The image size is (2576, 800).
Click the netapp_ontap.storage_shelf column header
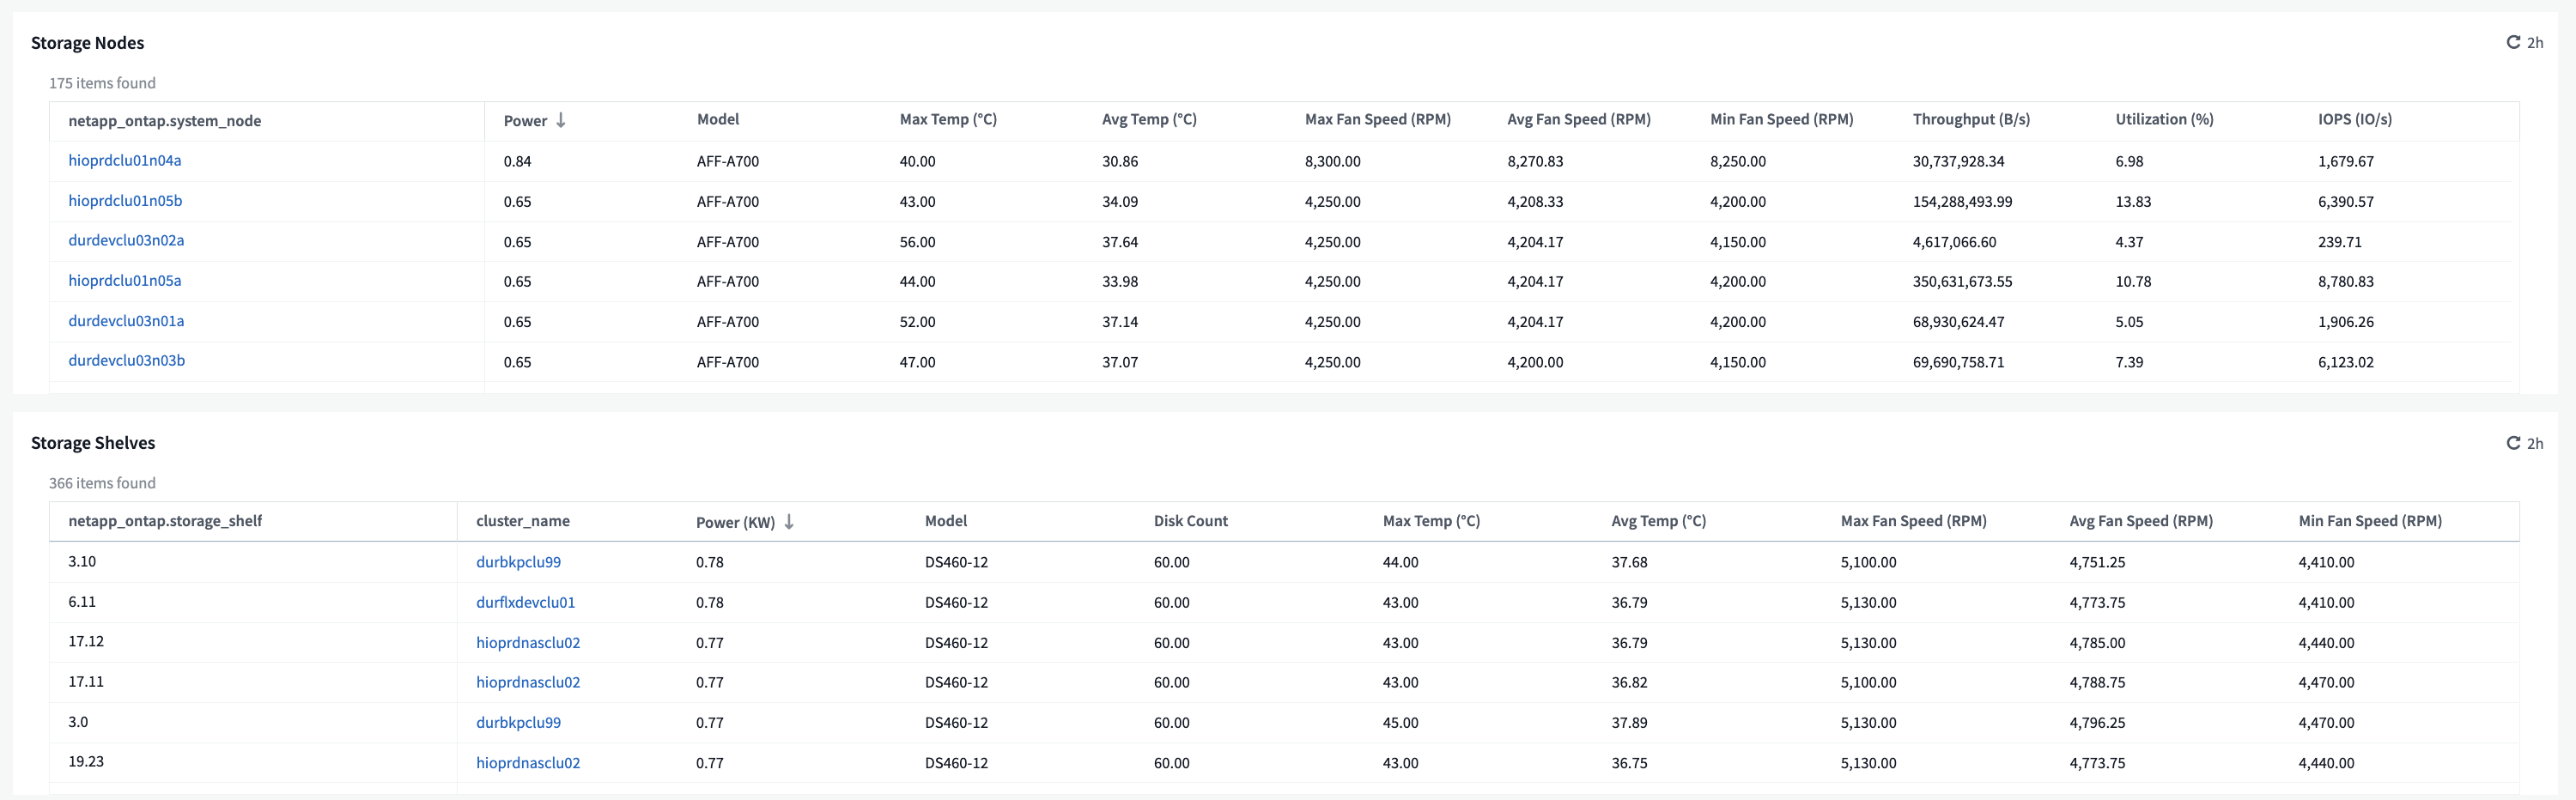click(165, 521)
